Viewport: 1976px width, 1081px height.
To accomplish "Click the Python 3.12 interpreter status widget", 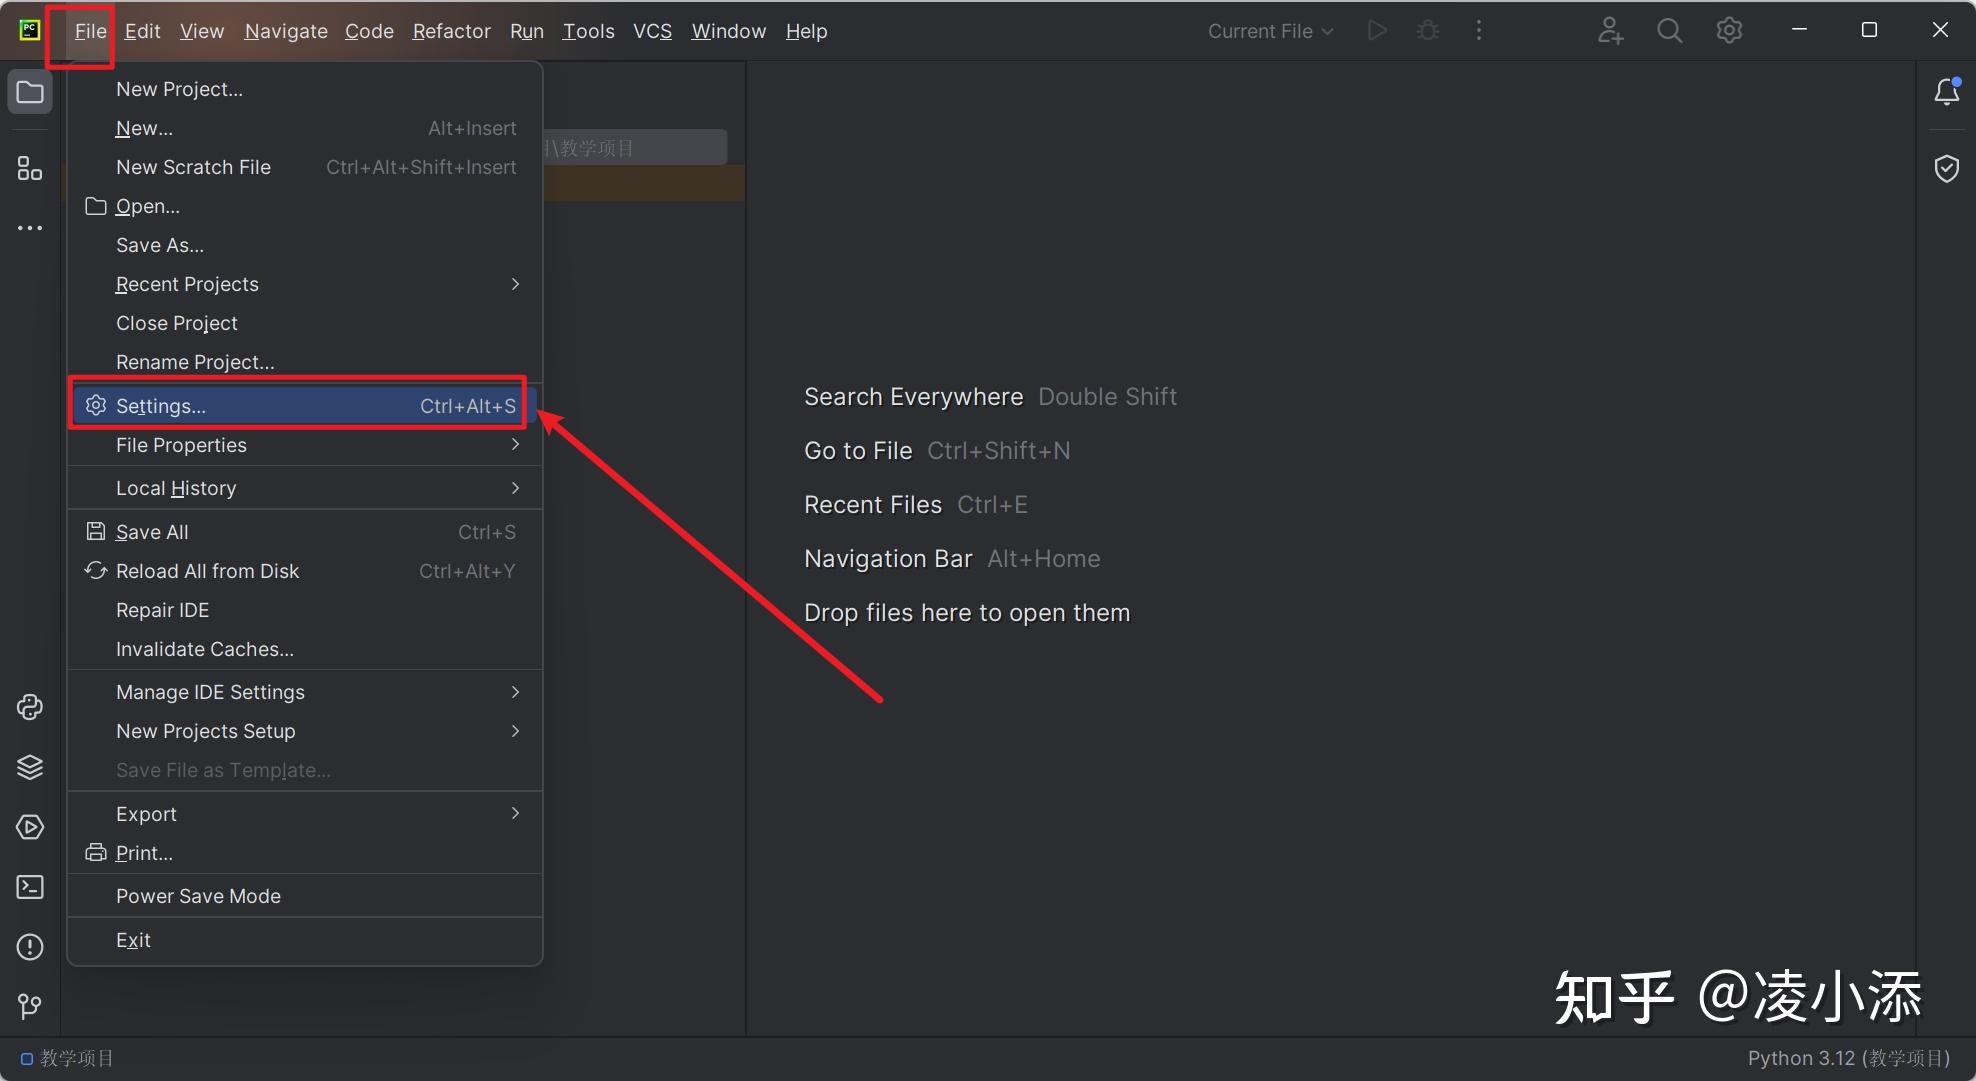I will click(x=1848, y=1058).
